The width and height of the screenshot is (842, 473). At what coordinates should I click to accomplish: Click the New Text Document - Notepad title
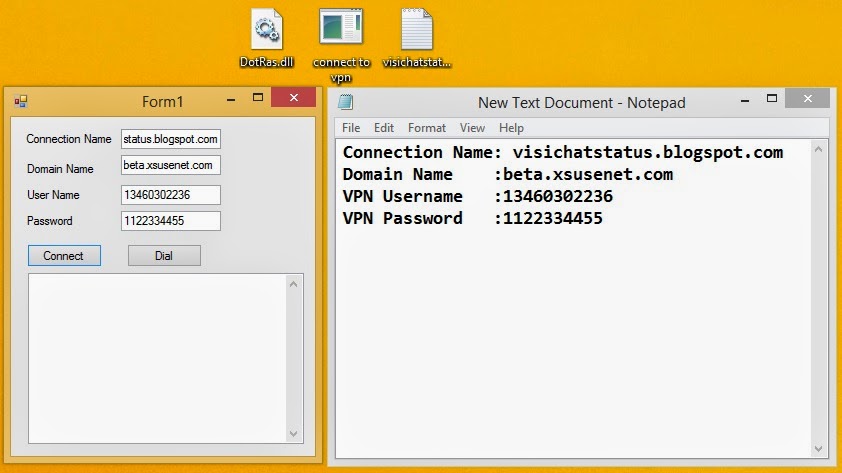coord(582,103)
